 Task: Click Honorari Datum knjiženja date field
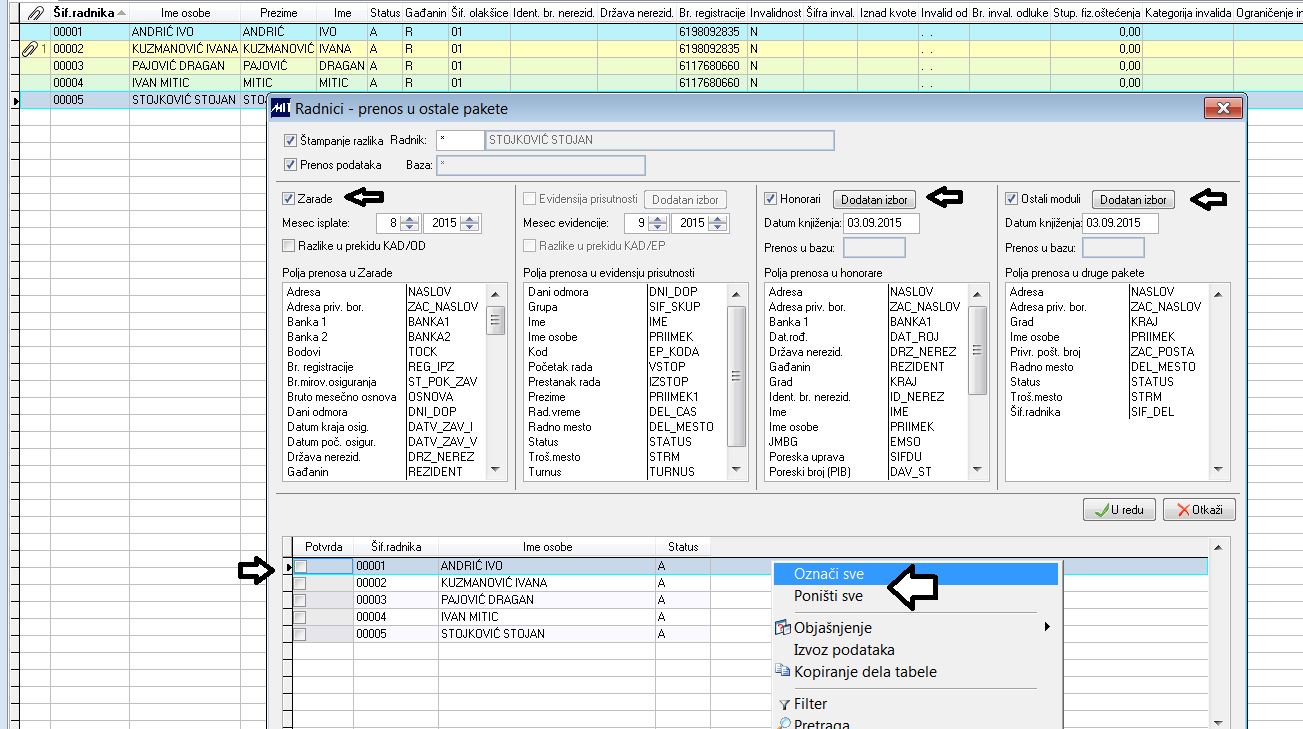pyautogui.click(x=881, y=223)
